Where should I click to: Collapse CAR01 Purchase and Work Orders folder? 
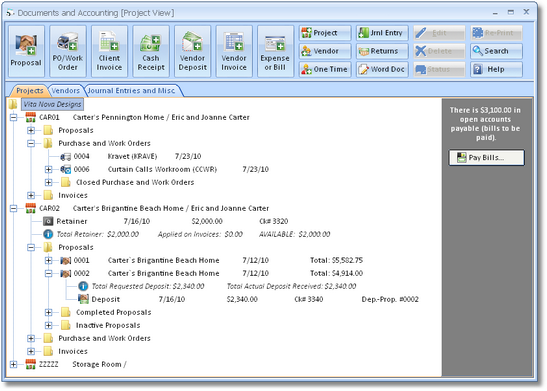tap(31, 143)
